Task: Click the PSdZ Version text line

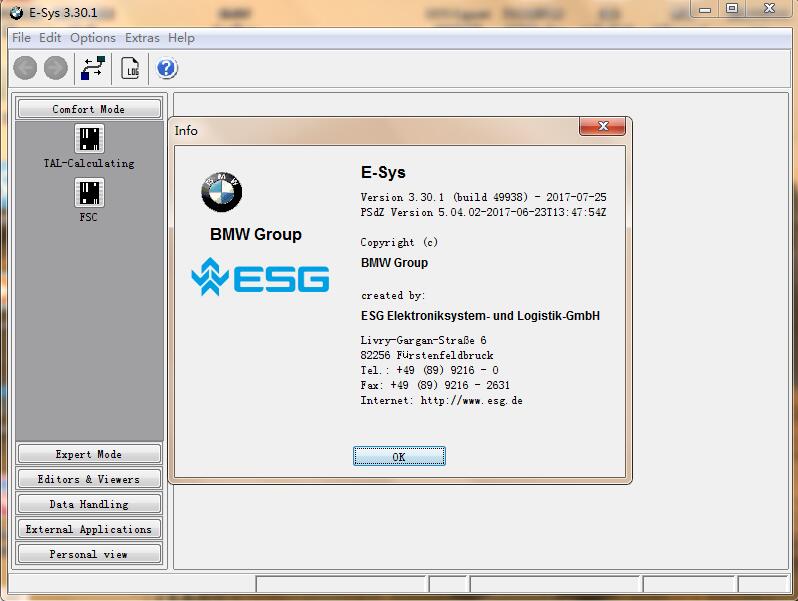Action: click(483, 212)
